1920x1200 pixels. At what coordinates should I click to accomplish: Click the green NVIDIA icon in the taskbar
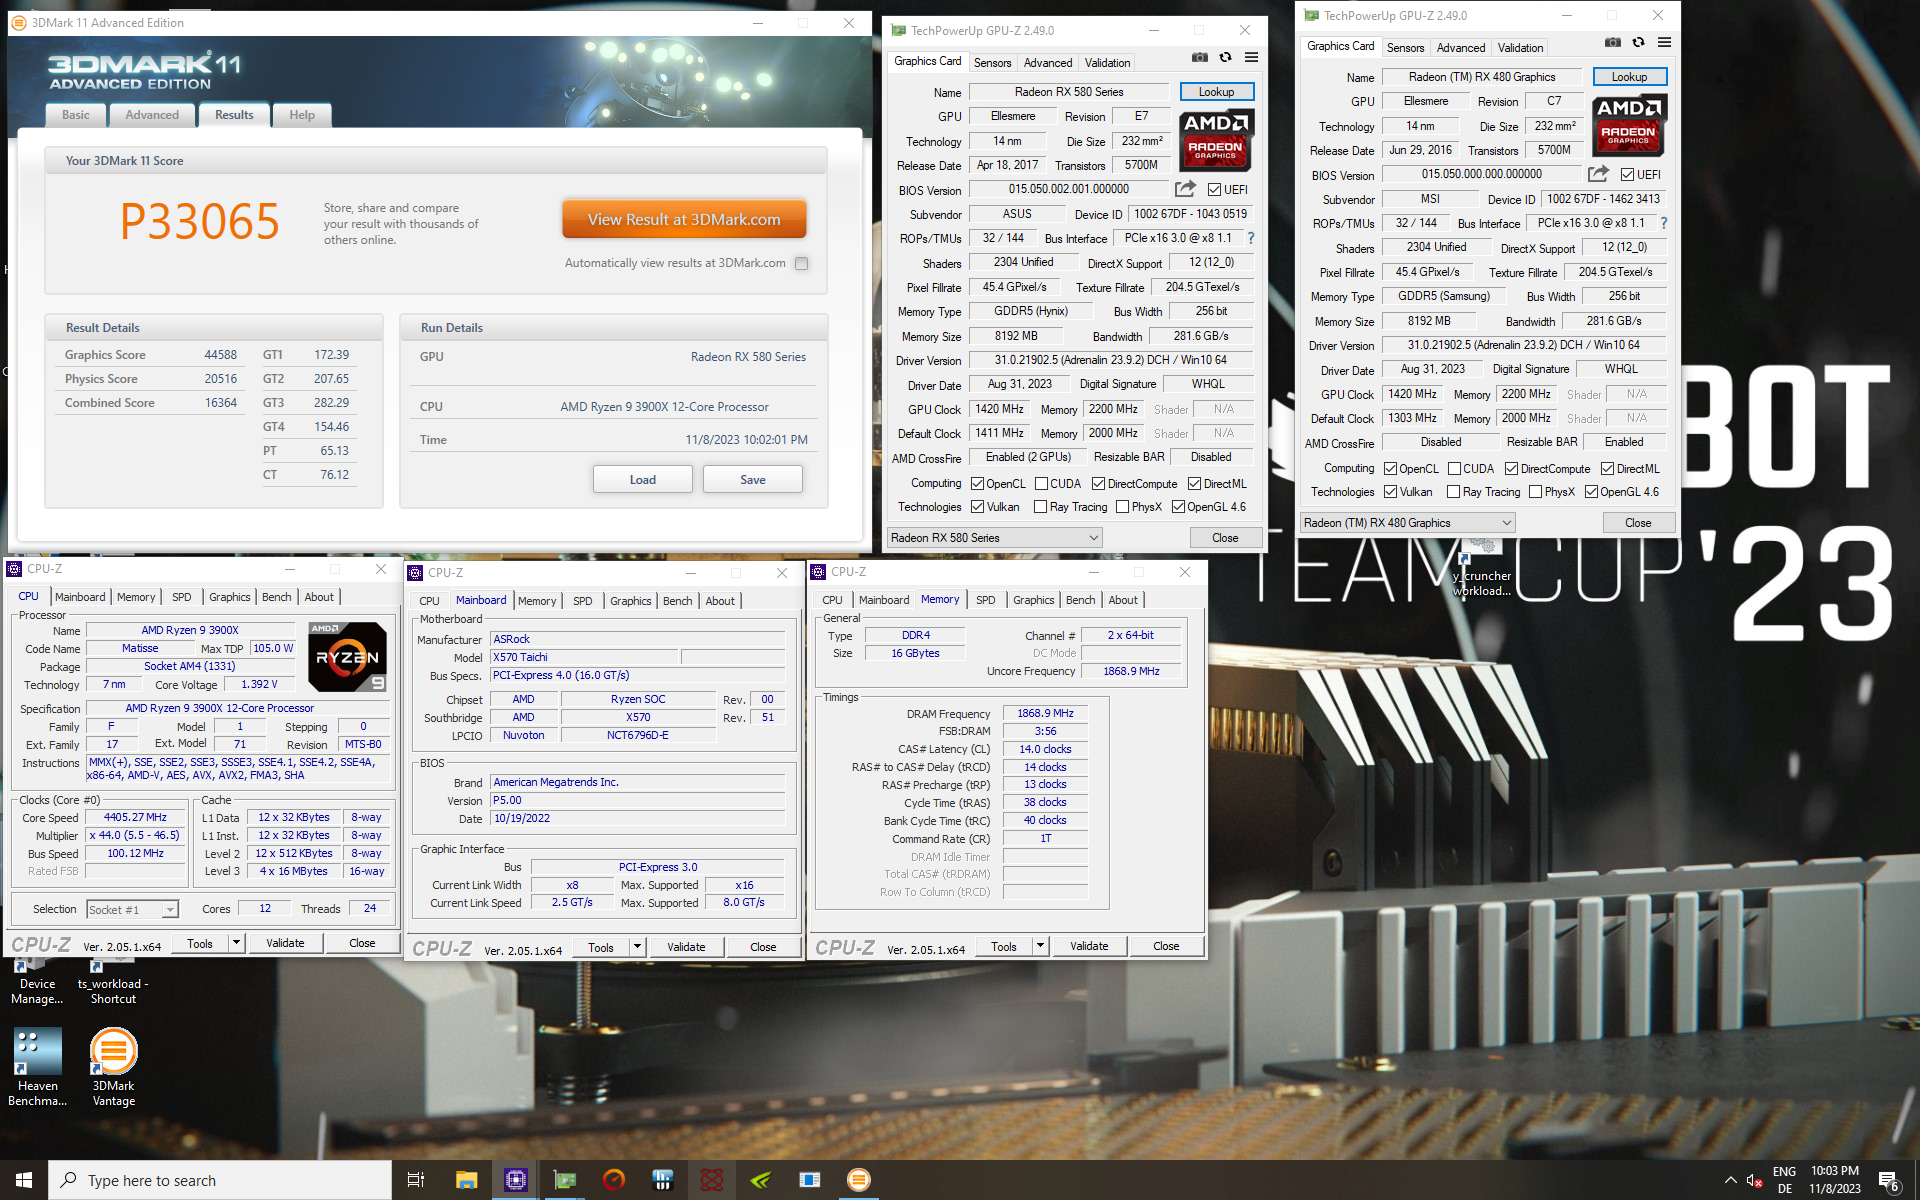tap(760, 1180)
